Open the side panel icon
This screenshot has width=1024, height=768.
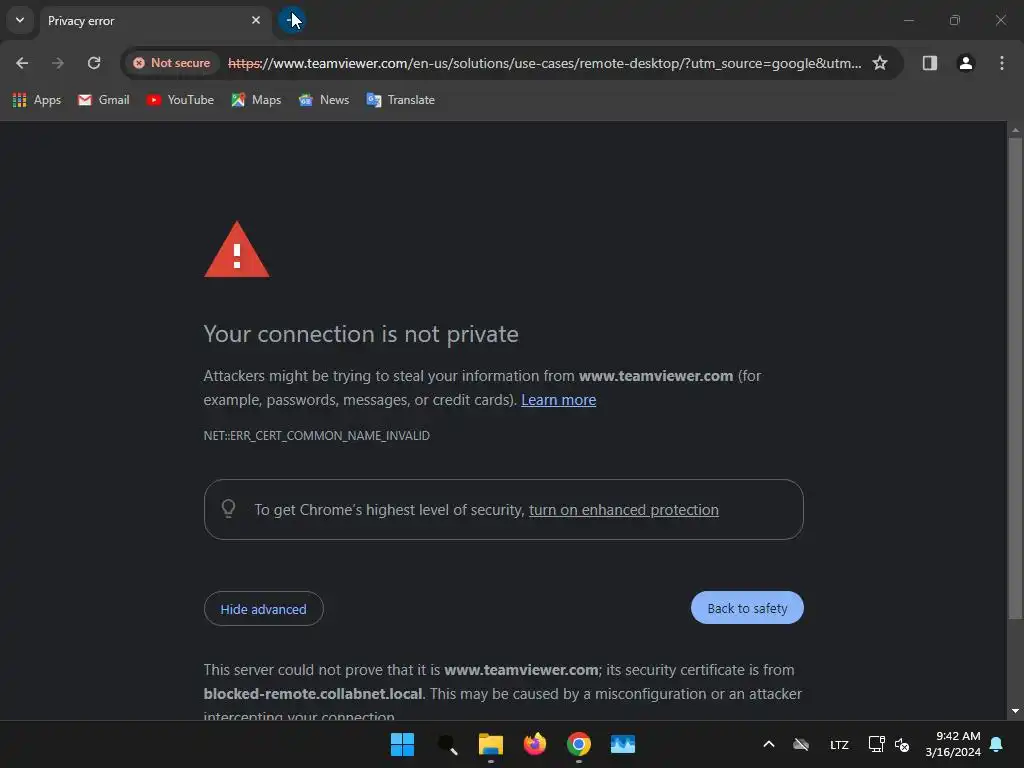click(929, 63)
